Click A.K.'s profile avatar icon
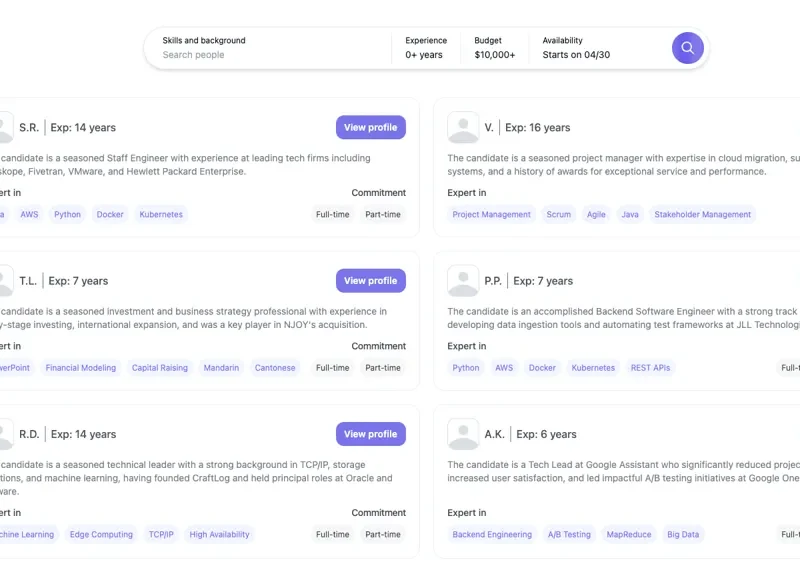The image size is (800, 576). pyautogui.click(x=463, y=434)
